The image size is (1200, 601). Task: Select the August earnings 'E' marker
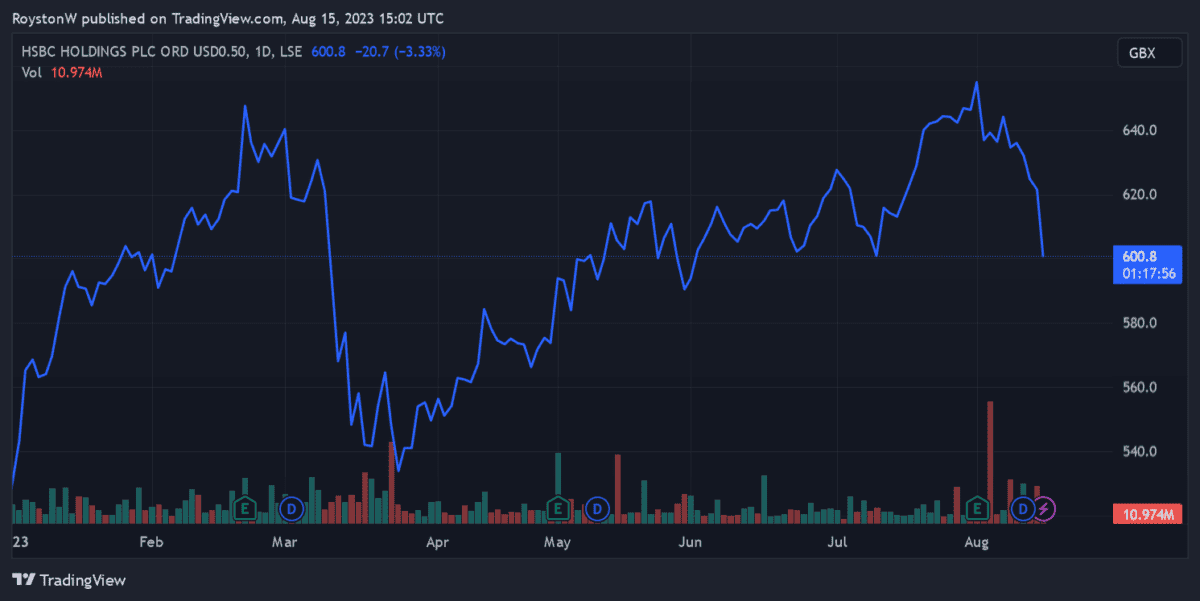click(978, 509)
